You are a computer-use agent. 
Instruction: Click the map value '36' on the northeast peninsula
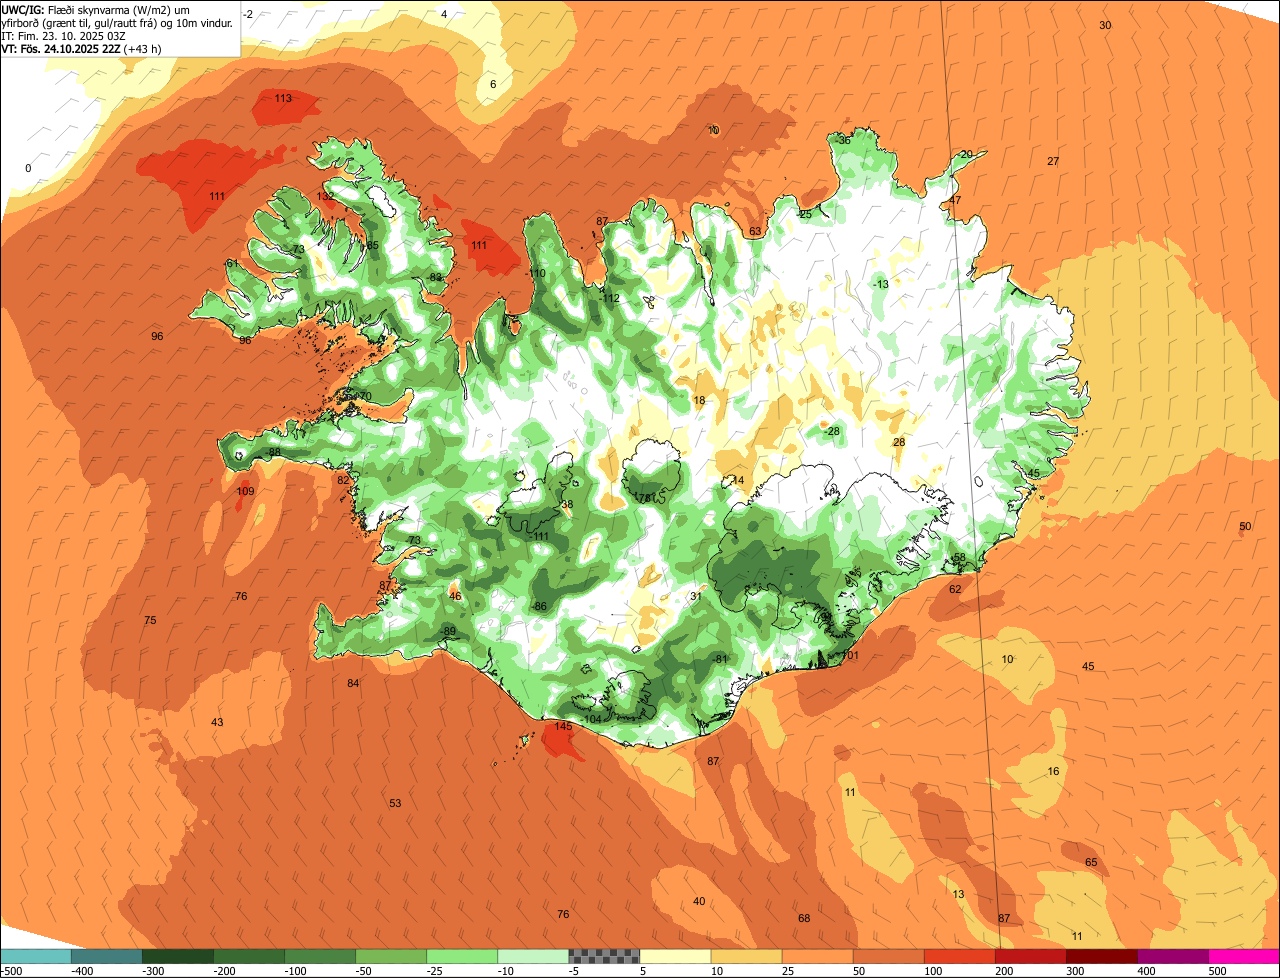844,140
